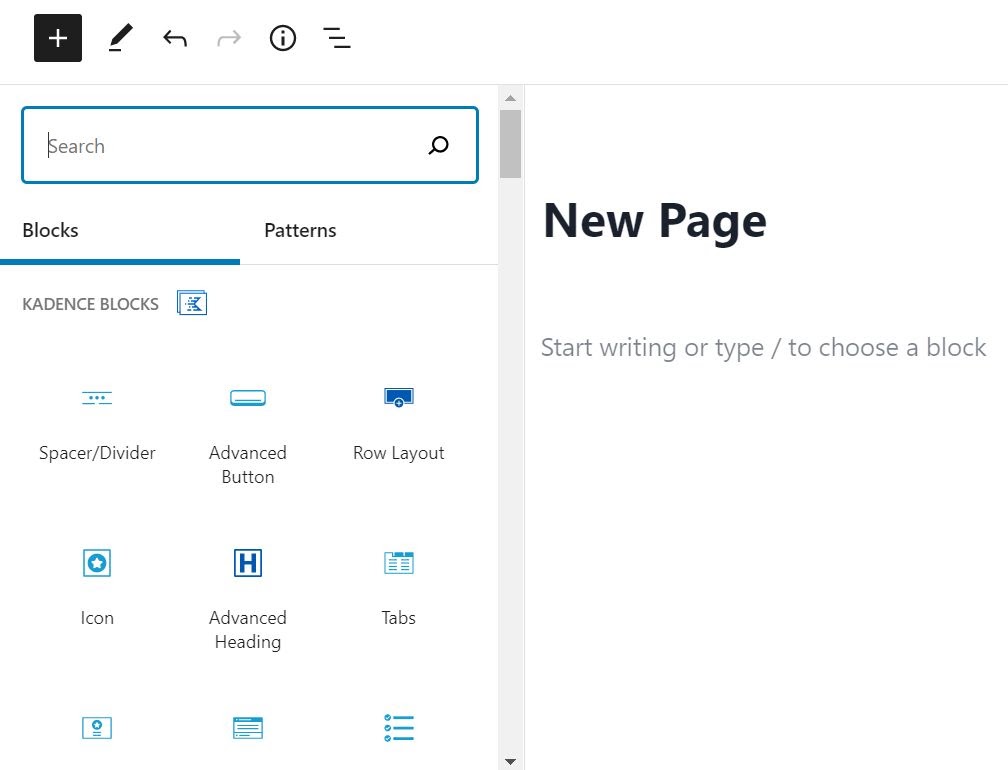1008x770 pixels.
Task: Switch to the Patterns tab
Action: (299, 230)
